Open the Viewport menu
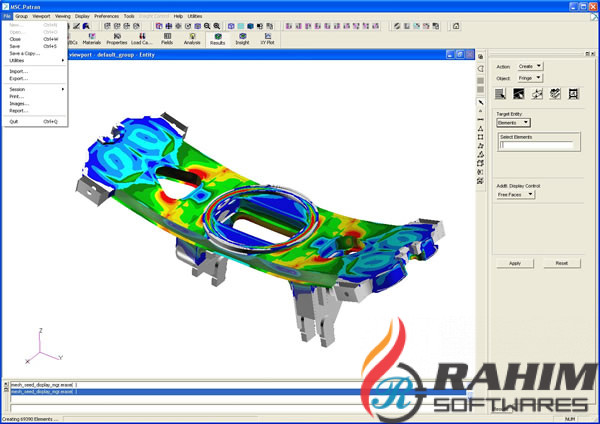This screenshot has width=600, height=424. (41, 16)
